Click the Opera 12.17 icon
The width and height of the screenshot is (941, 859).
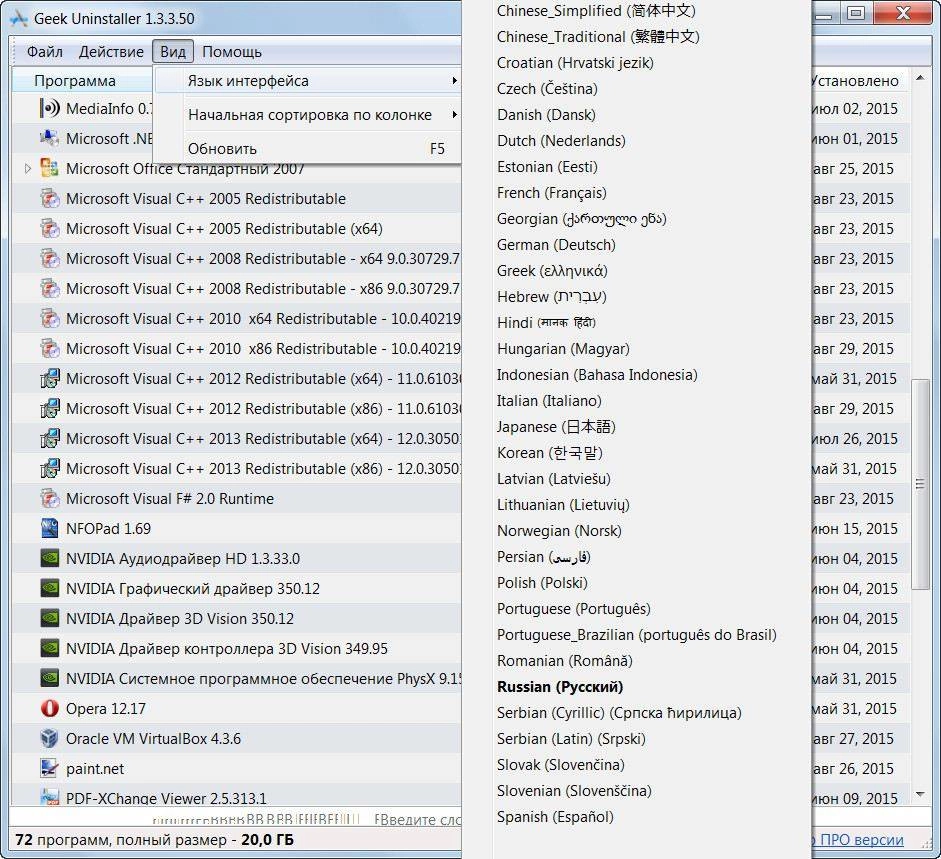point(50,709)
